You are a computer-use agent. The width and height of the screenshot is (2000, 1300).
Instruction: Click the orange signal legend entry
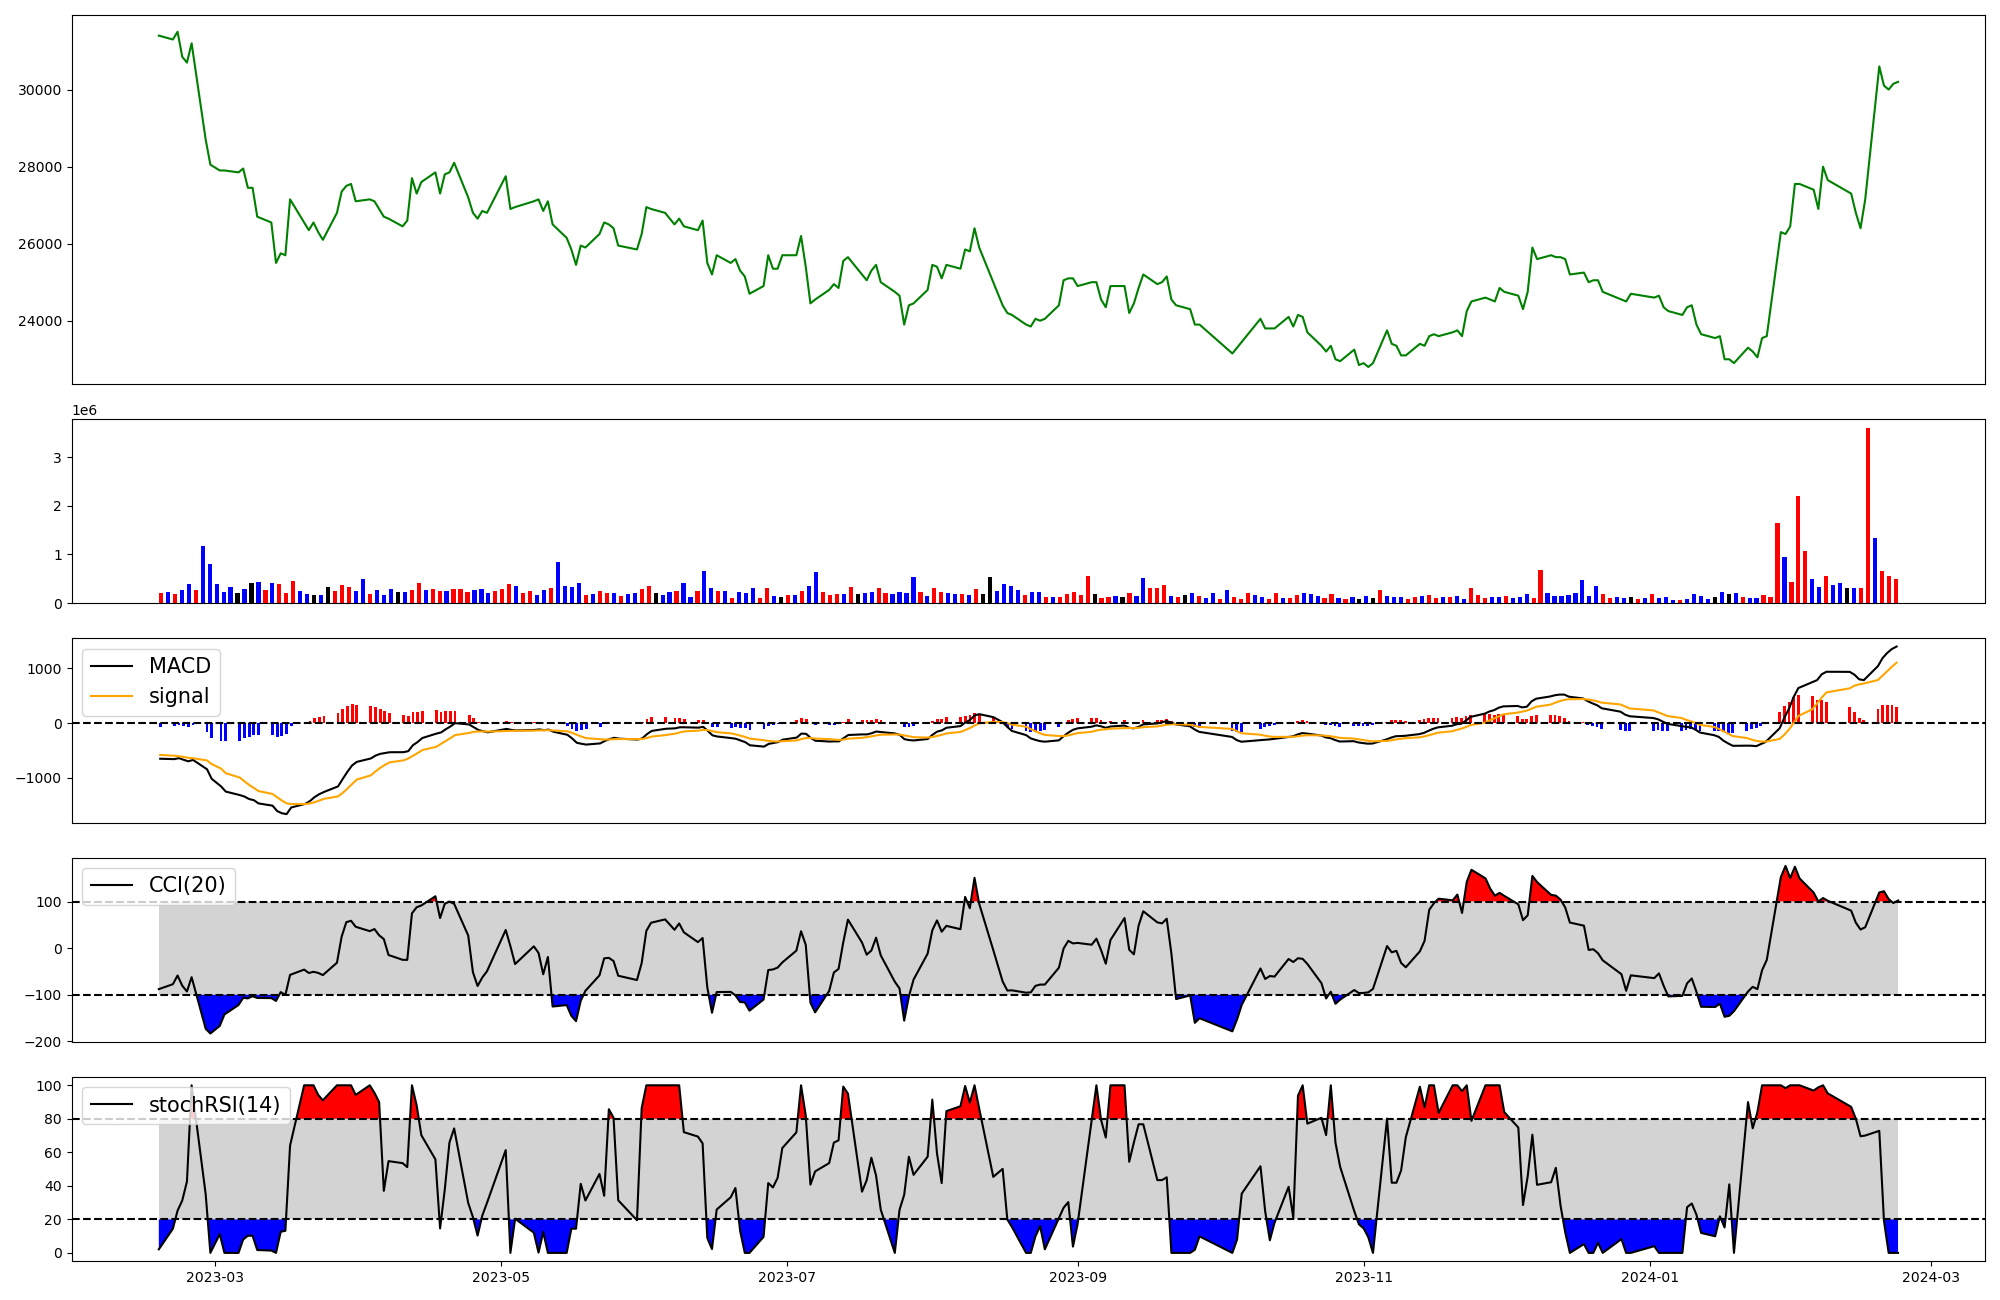click(x=178, y=696)
